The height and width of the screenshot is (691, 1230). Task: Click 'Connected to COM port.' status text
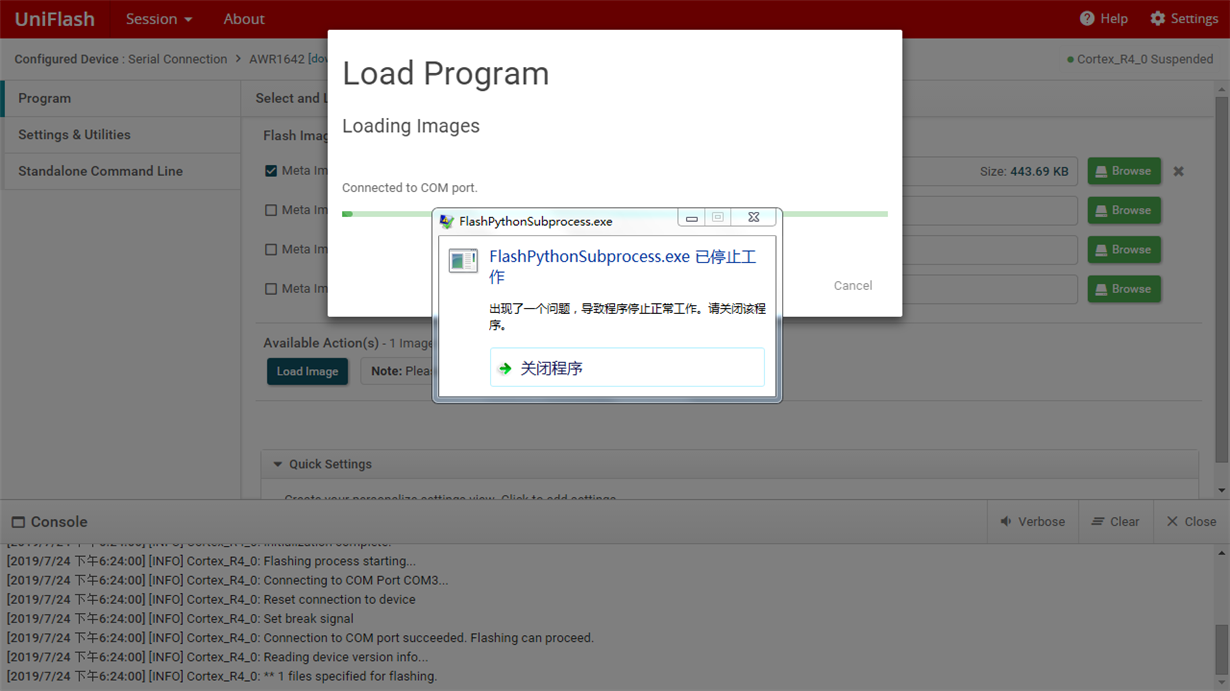(410, 188)
